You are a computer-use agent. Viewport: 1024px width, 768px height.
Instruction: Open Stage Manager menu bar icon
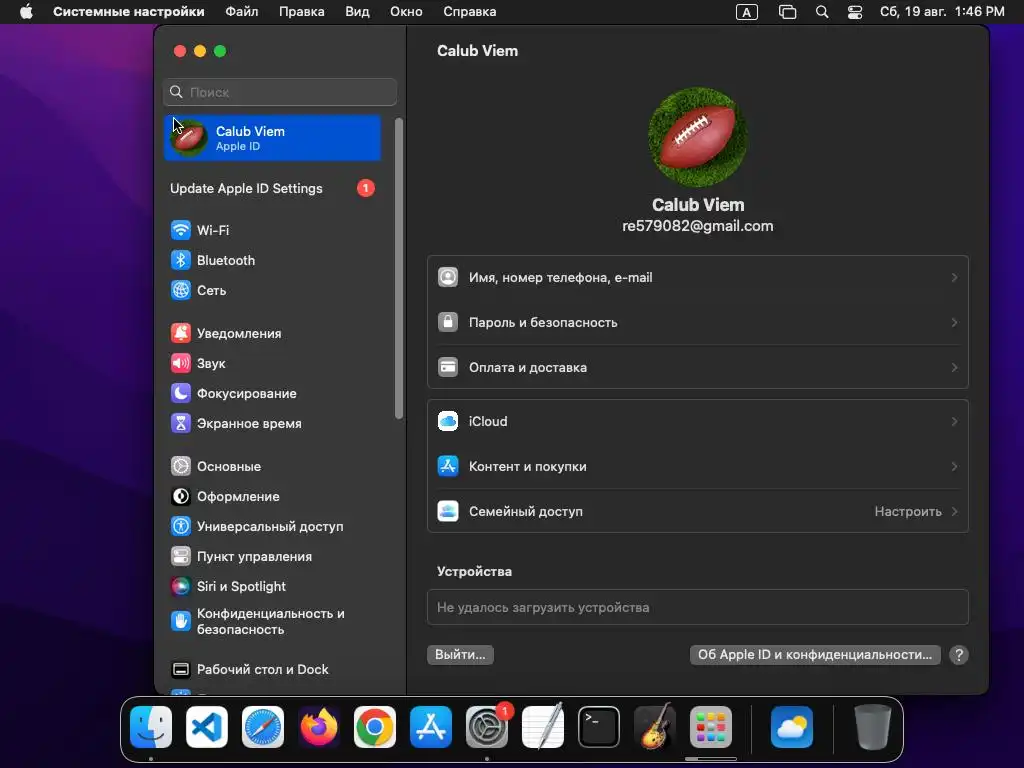pyautogui.click(x=788, y=12)
